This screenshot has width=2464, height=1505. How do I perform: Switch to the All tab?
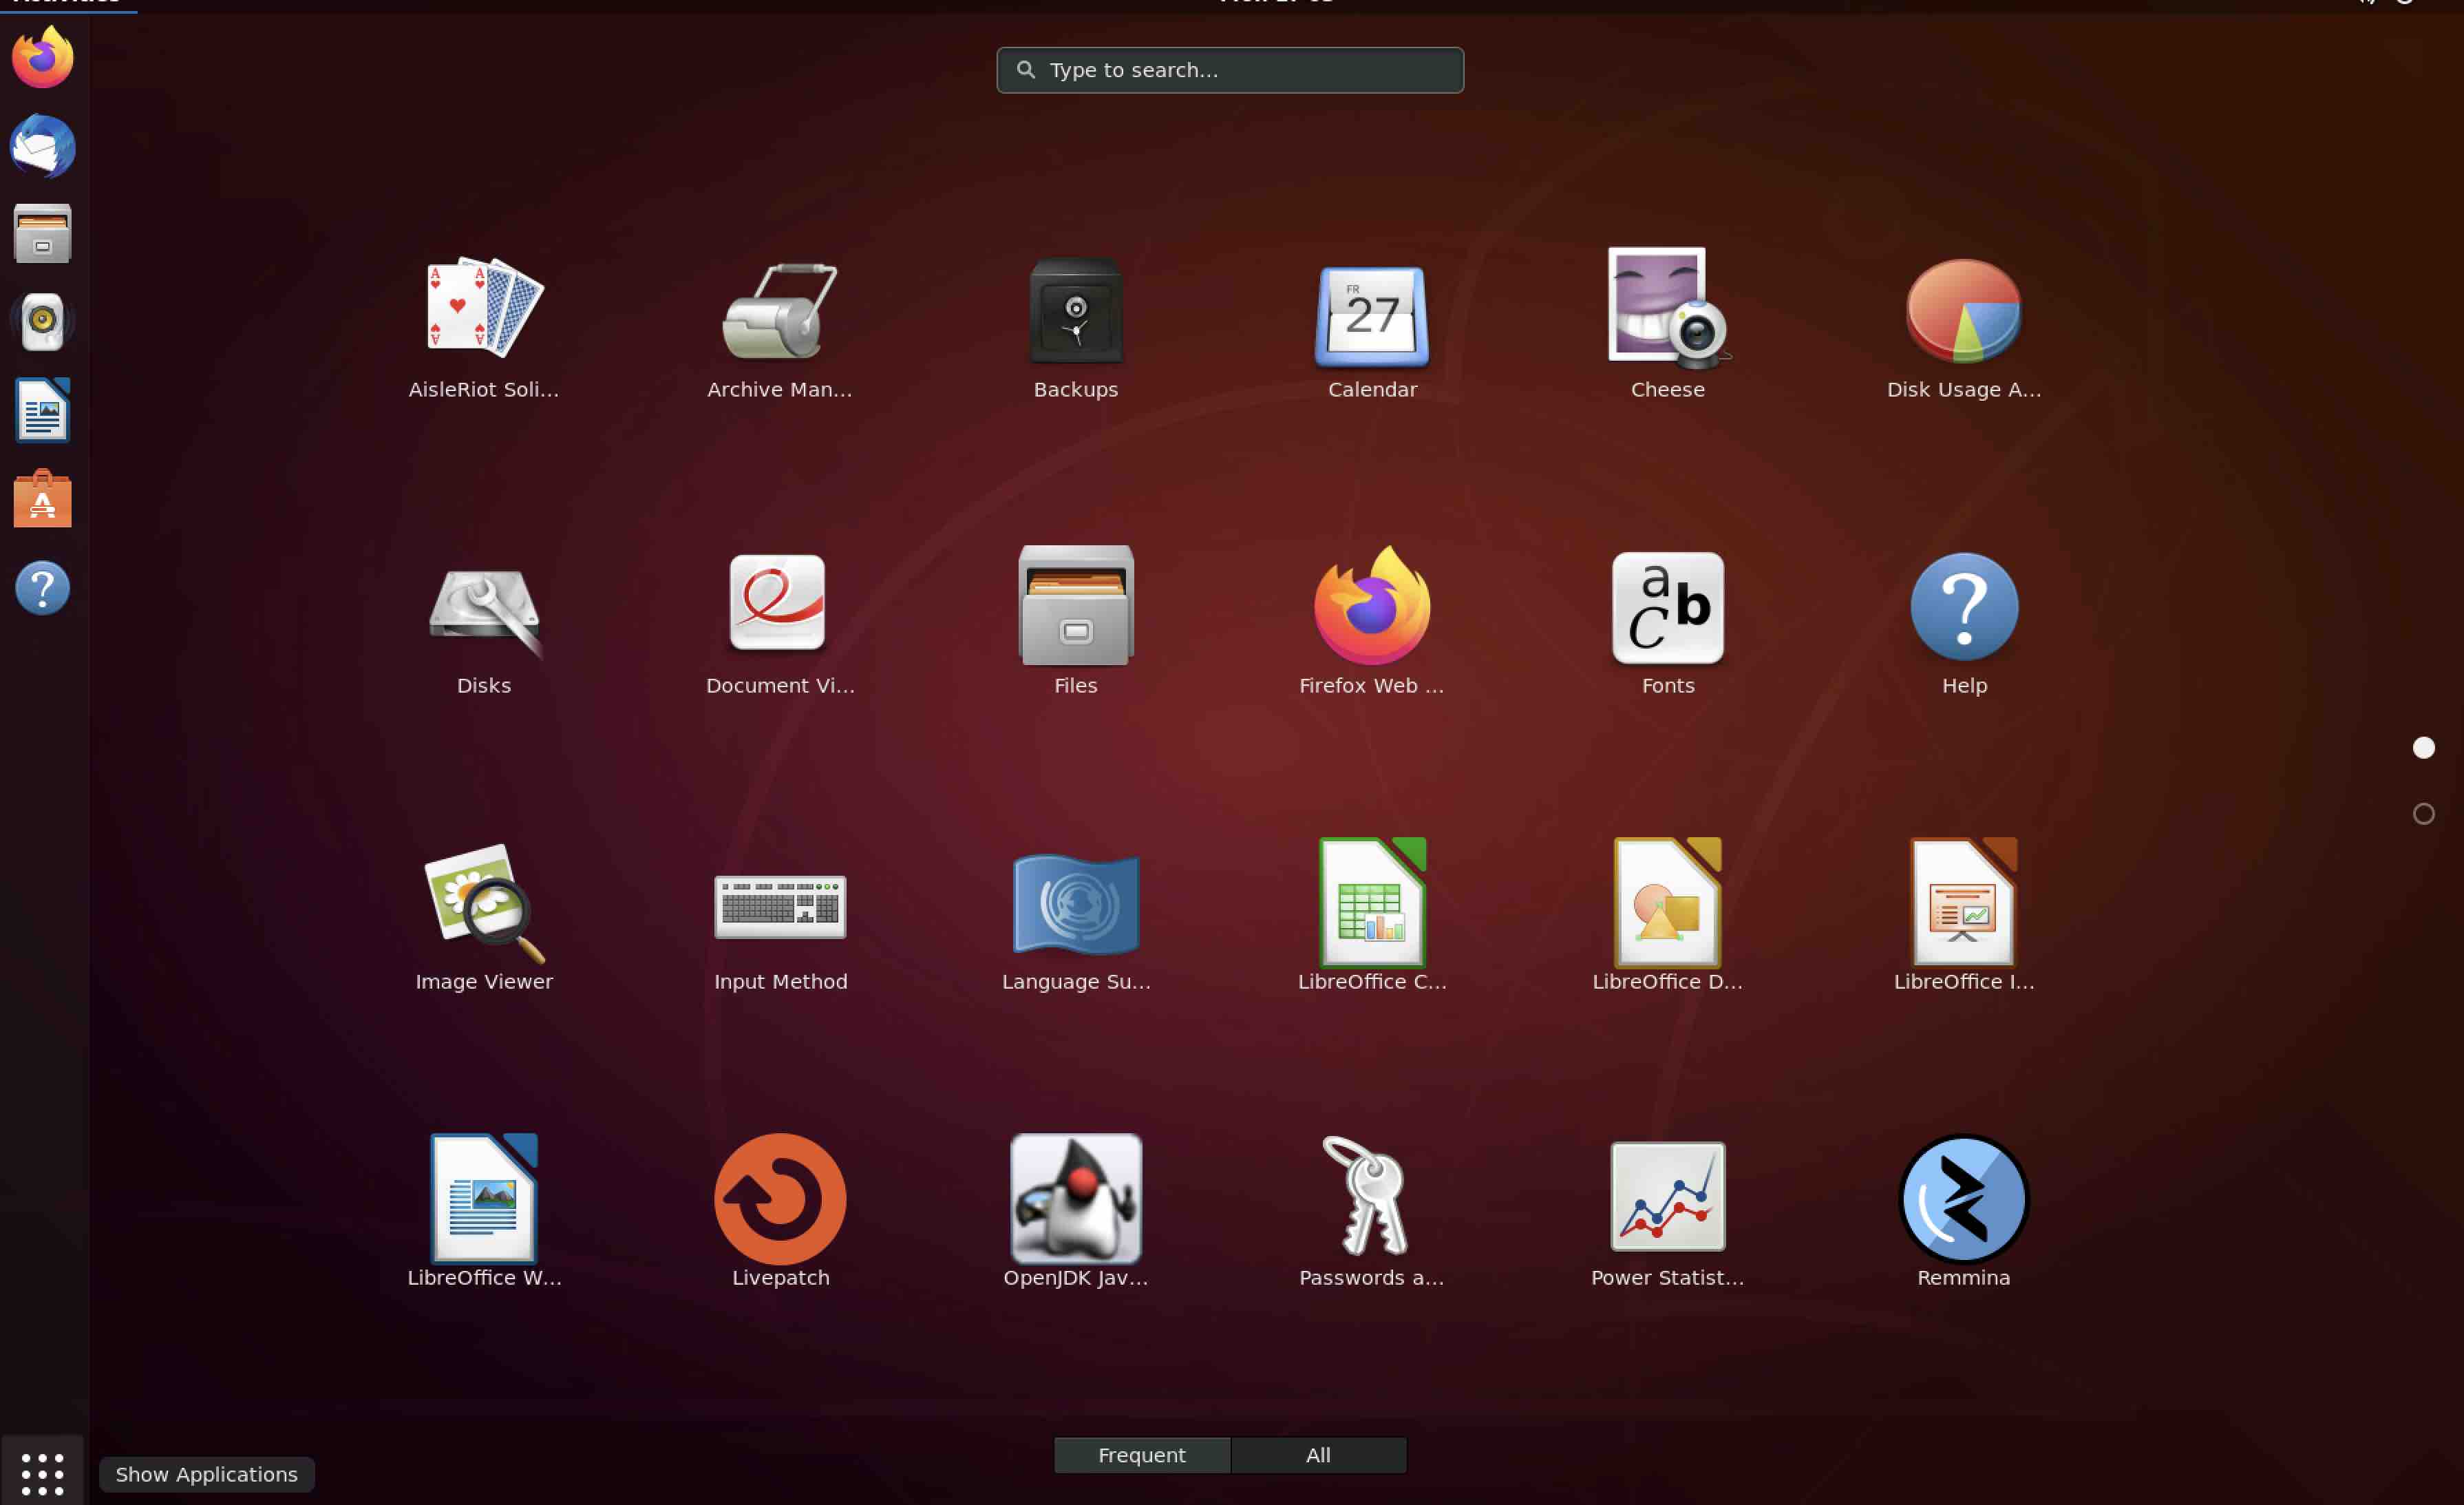pyautogui.click(x=1318, y=1455)
